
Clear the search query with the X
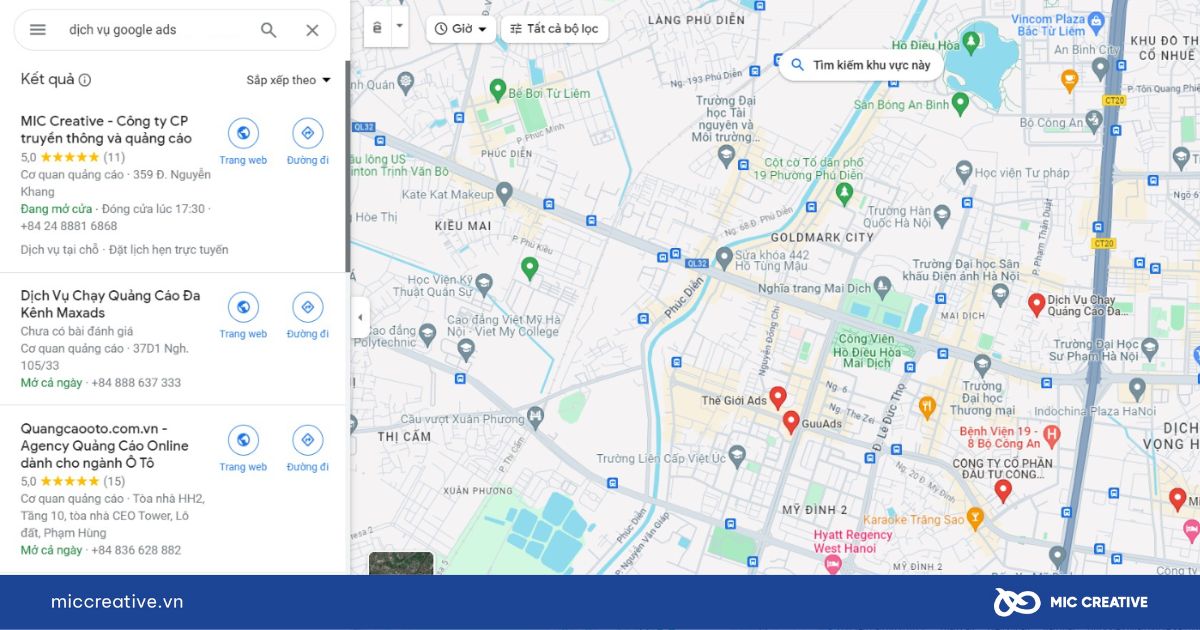pos(312,30)
